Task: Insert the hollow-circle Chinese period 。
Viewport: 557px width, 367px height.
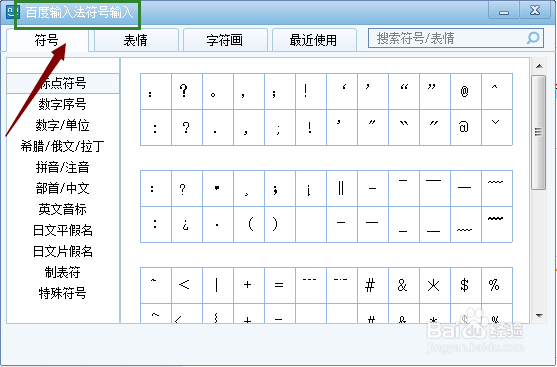Action: point(218,91)
